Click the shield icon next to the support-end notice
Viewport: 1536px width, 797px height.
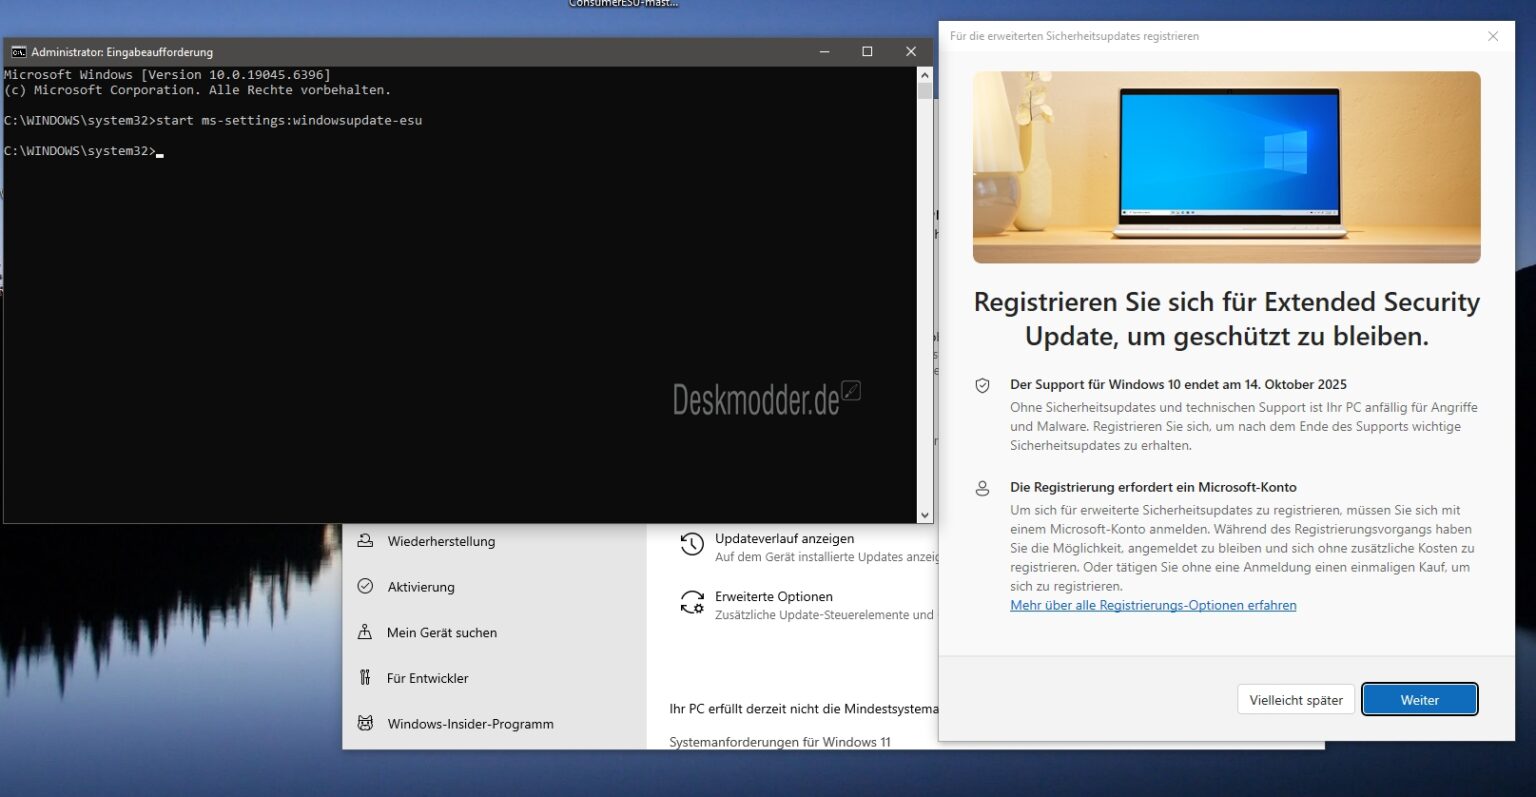coord(982,384)
